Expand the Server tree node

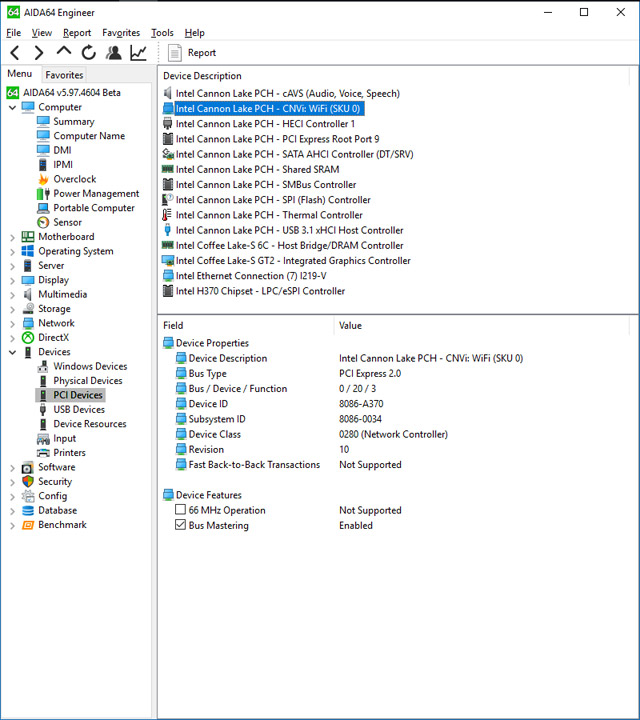(x=12, y=266)
